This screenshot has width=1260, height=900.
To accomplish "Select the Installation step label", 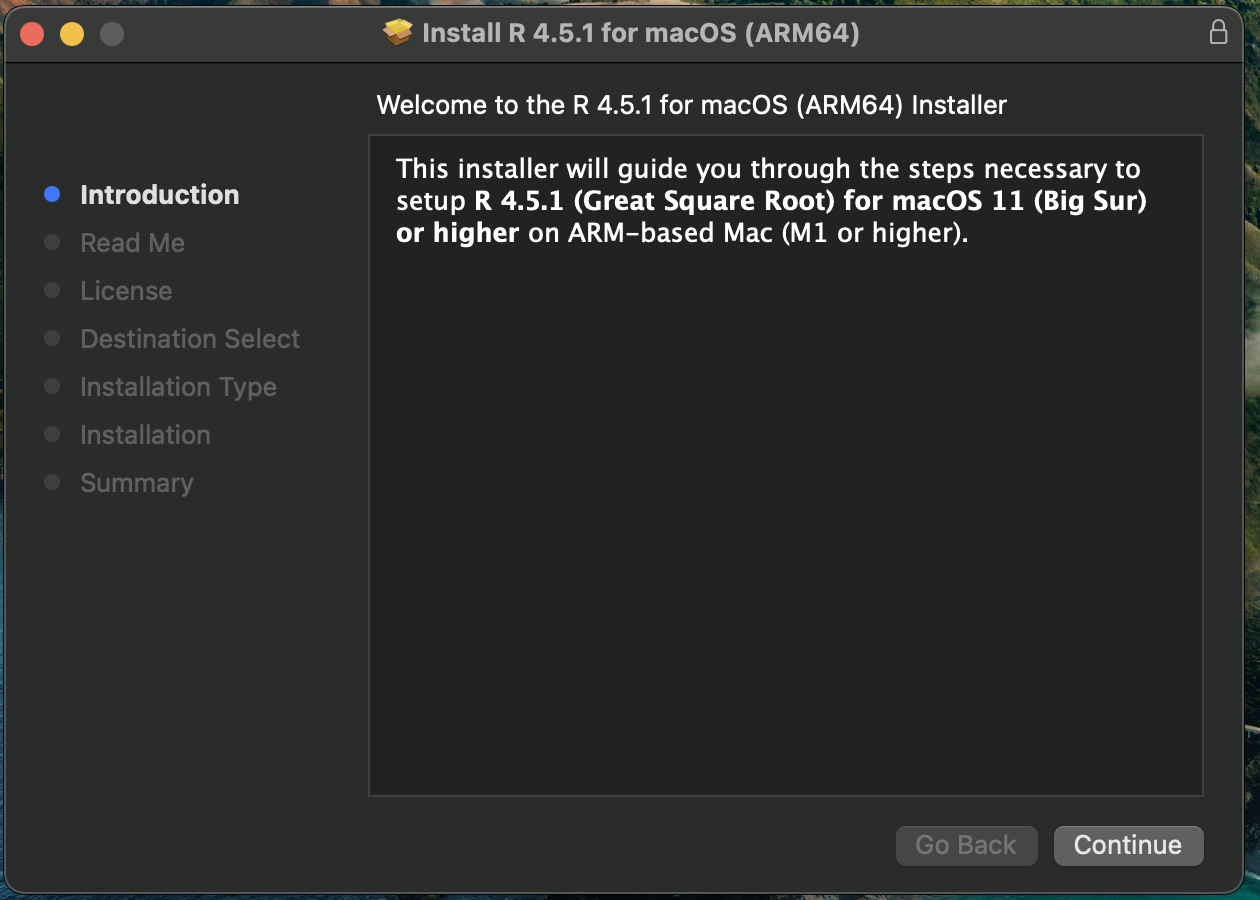I will [x=145, y=435].
